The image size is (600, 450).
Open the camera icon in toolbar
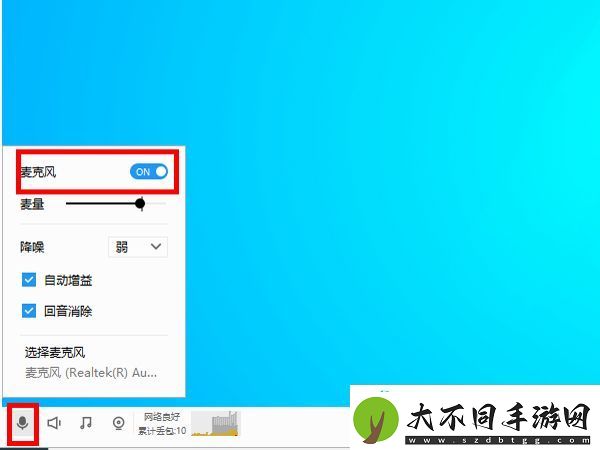119,423
